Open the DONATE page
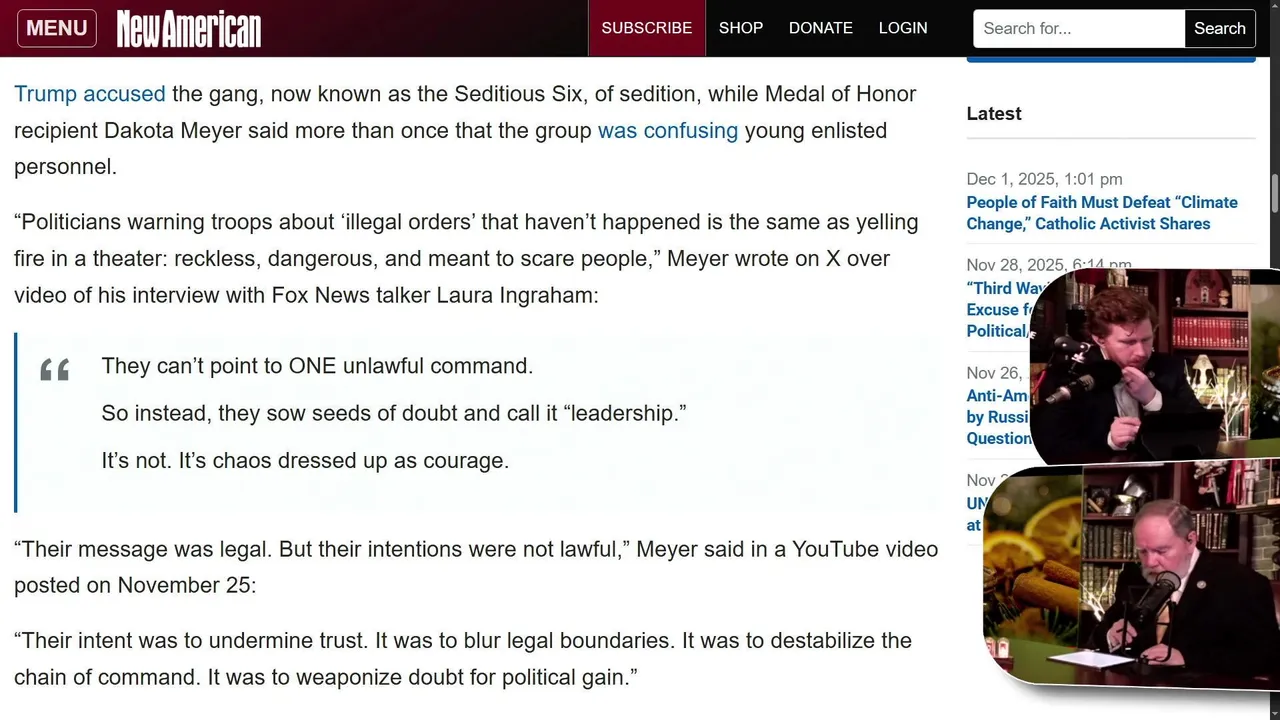1280x720 pixels. point(821,28)
